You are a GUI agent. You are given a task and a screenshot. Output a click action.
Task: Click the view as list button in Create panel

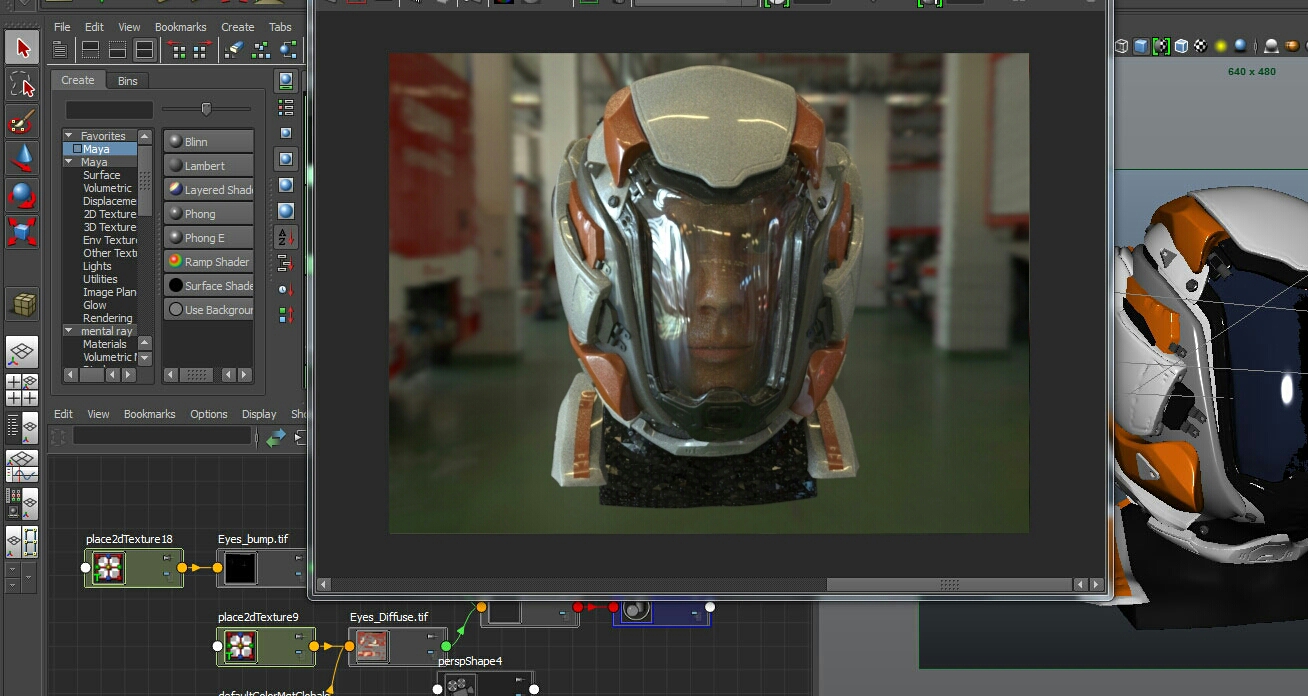(286, 107)
